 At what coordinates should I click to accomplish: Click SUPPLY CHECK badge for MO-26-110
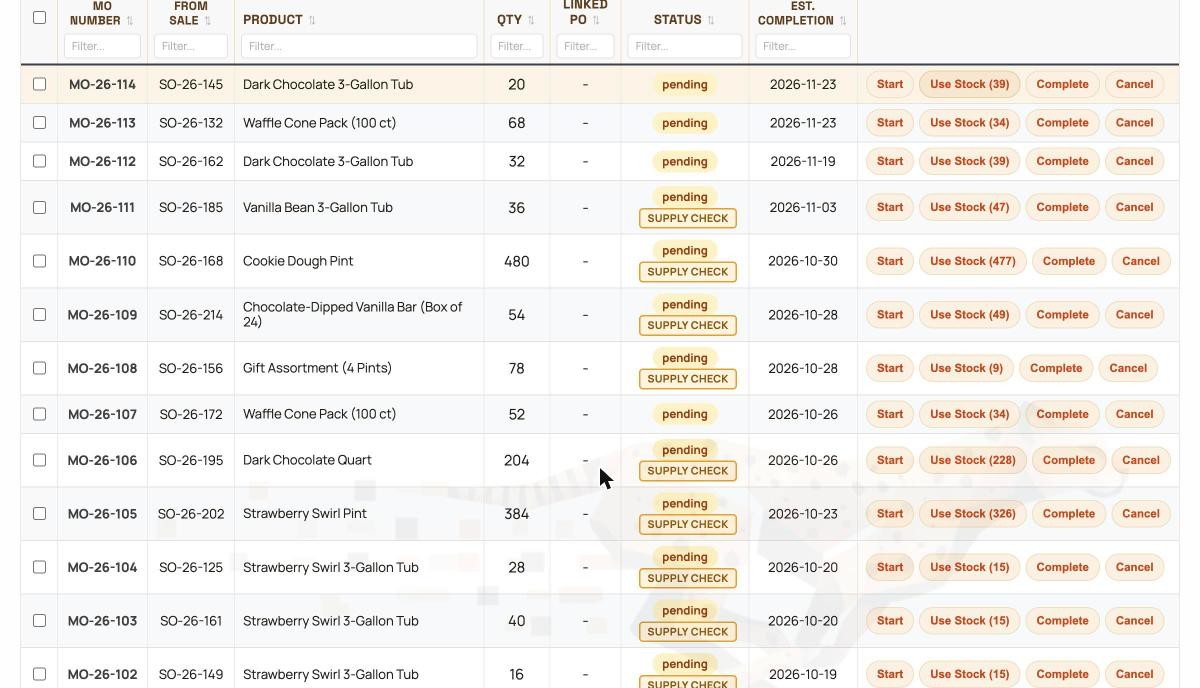[688, 272]
